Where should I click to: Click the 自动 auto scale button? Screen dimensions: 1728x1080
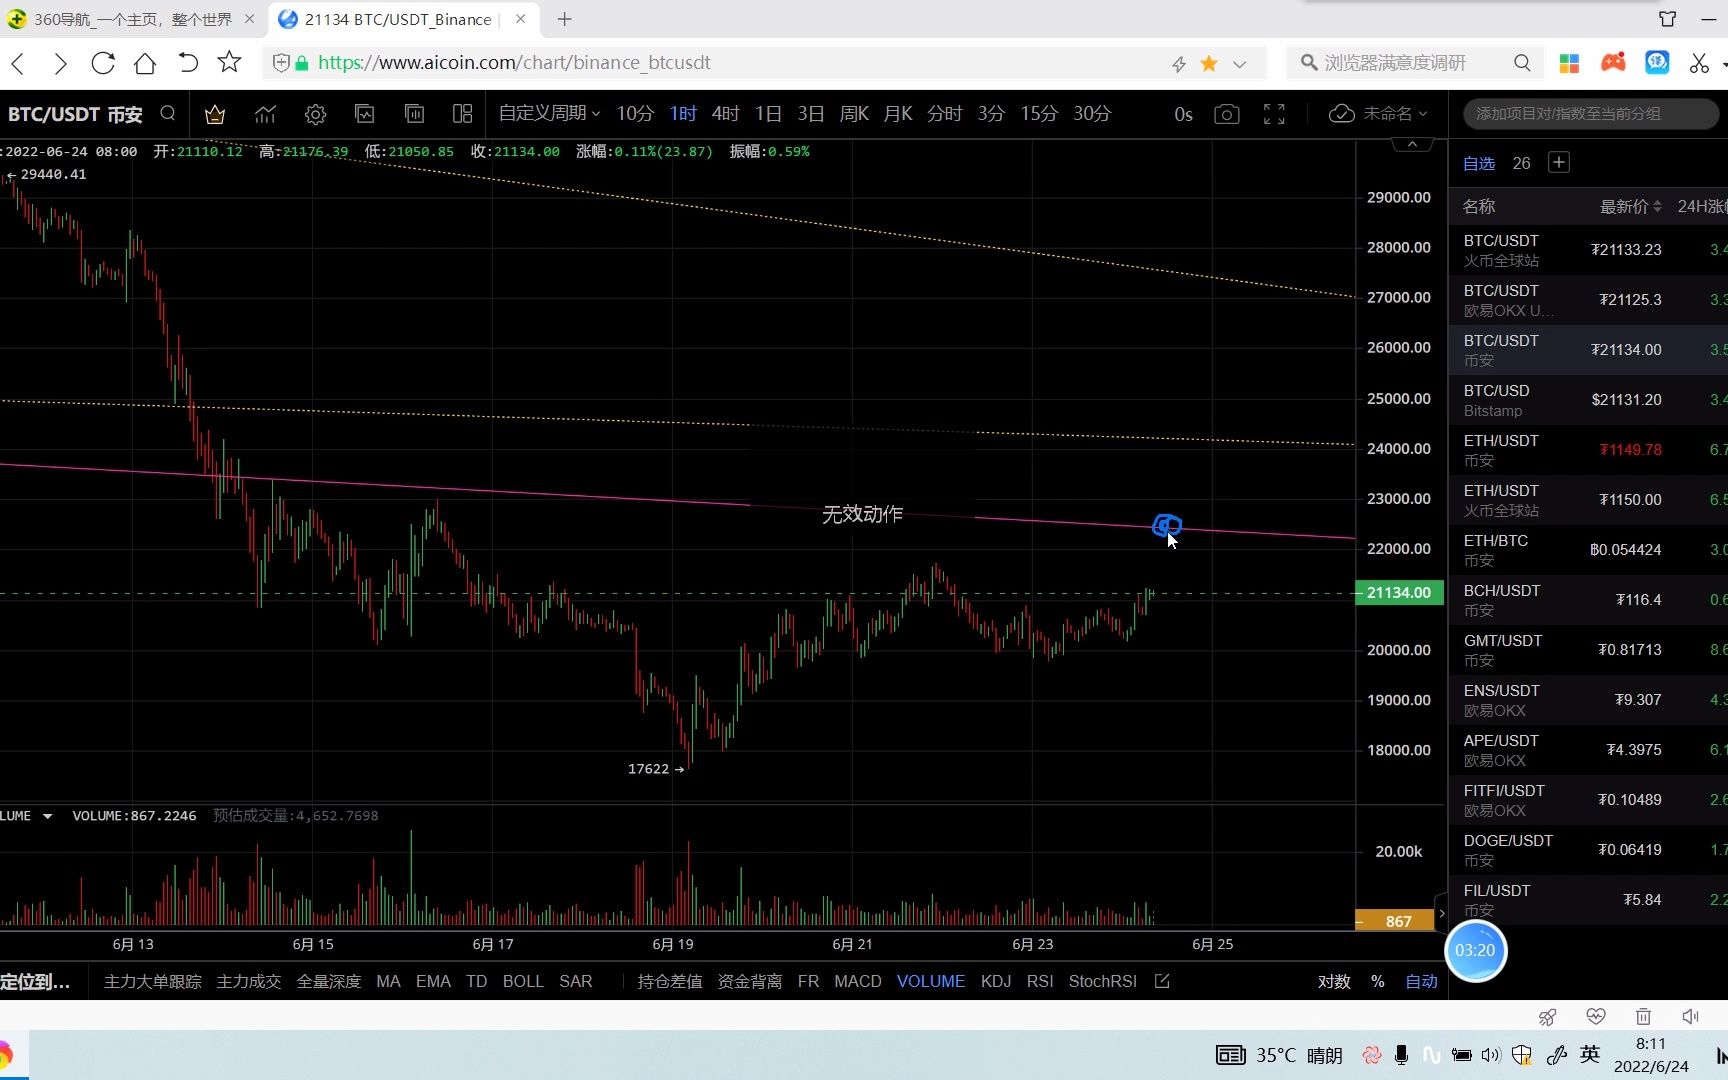pyautogui.click(x=1421, y=981)
